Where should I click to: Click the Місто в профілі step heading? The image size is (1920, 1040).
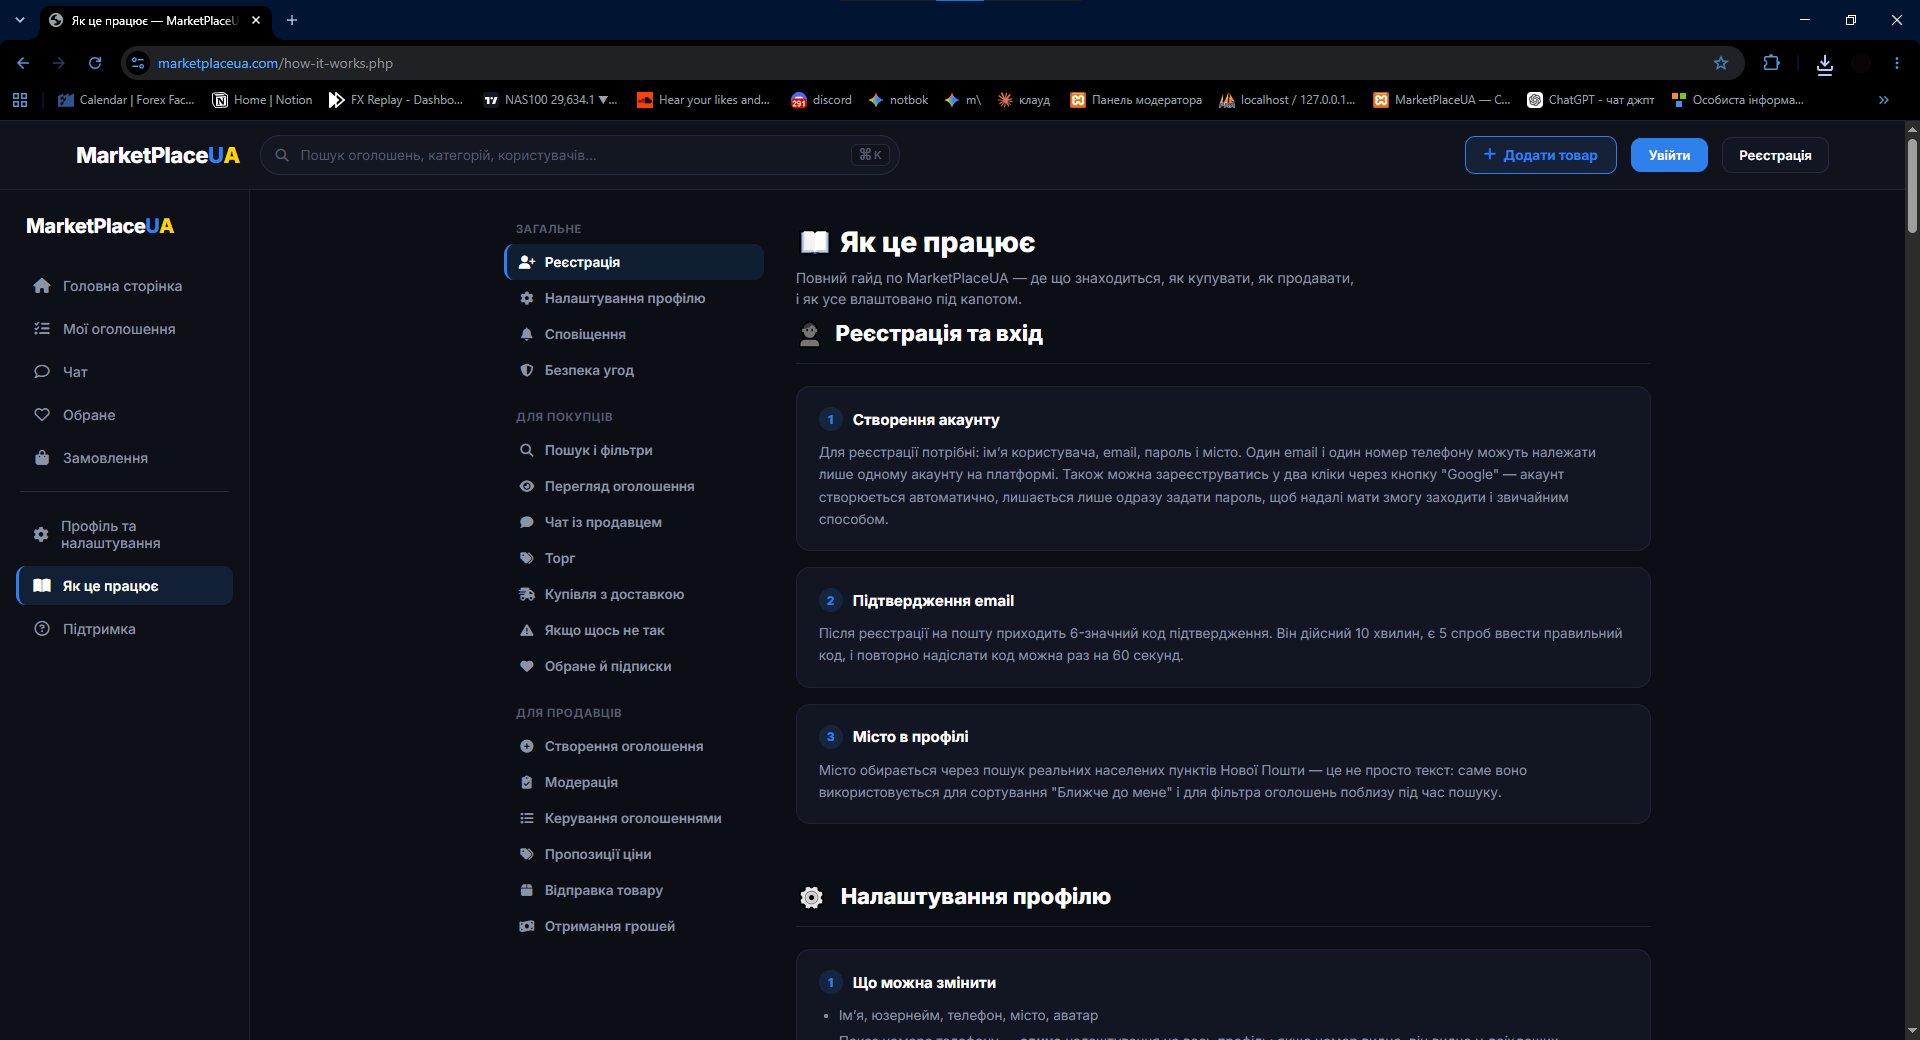[910, 737]
